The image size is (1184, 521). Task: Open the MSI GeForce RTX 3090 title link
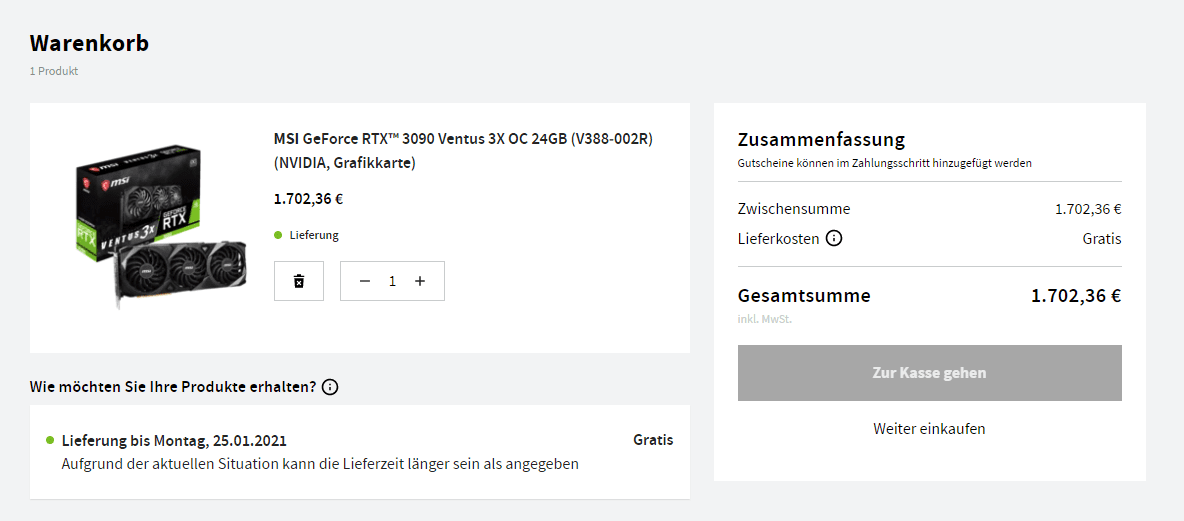pos(463,150)
